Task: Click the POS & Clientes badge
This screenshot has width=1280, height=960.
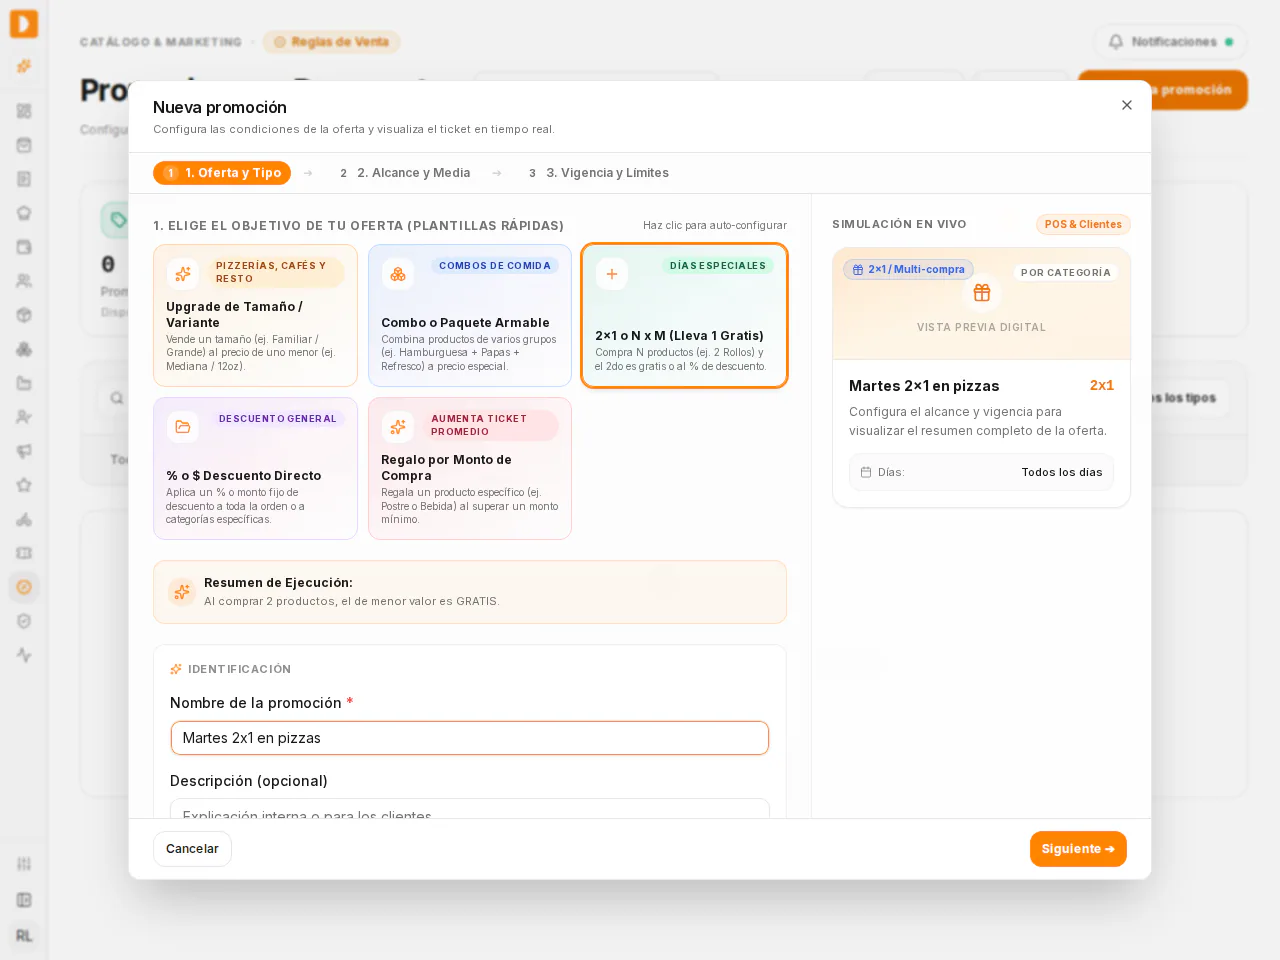Action: (x=1083, y=224)
